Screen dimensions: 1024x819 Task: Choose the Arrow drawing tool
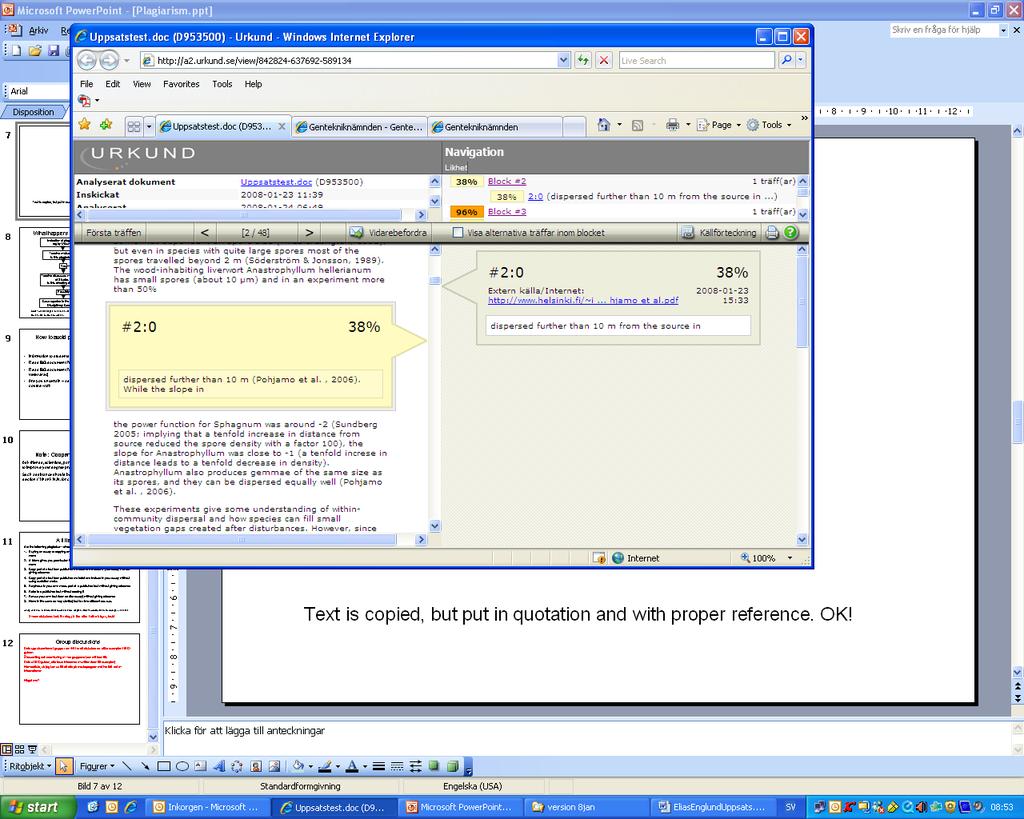145,766
